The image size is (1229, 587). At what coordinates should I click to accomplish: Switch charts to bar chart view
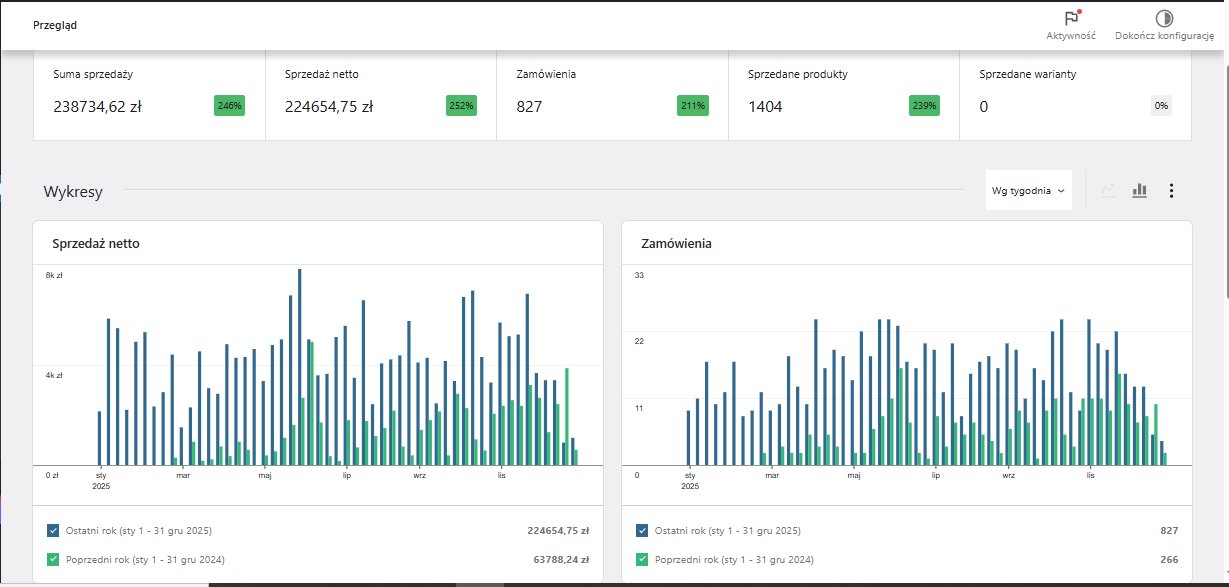point(1139,190)
